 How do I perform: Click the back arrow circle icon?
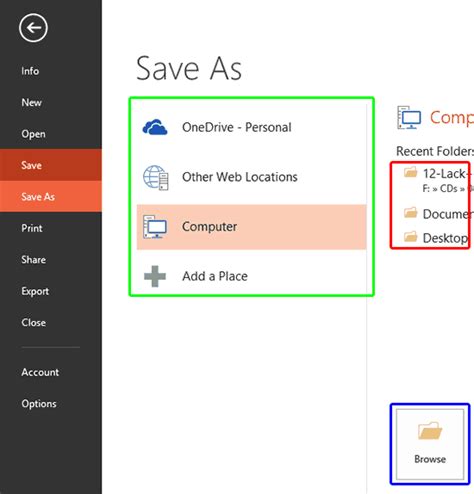(33, 28)
